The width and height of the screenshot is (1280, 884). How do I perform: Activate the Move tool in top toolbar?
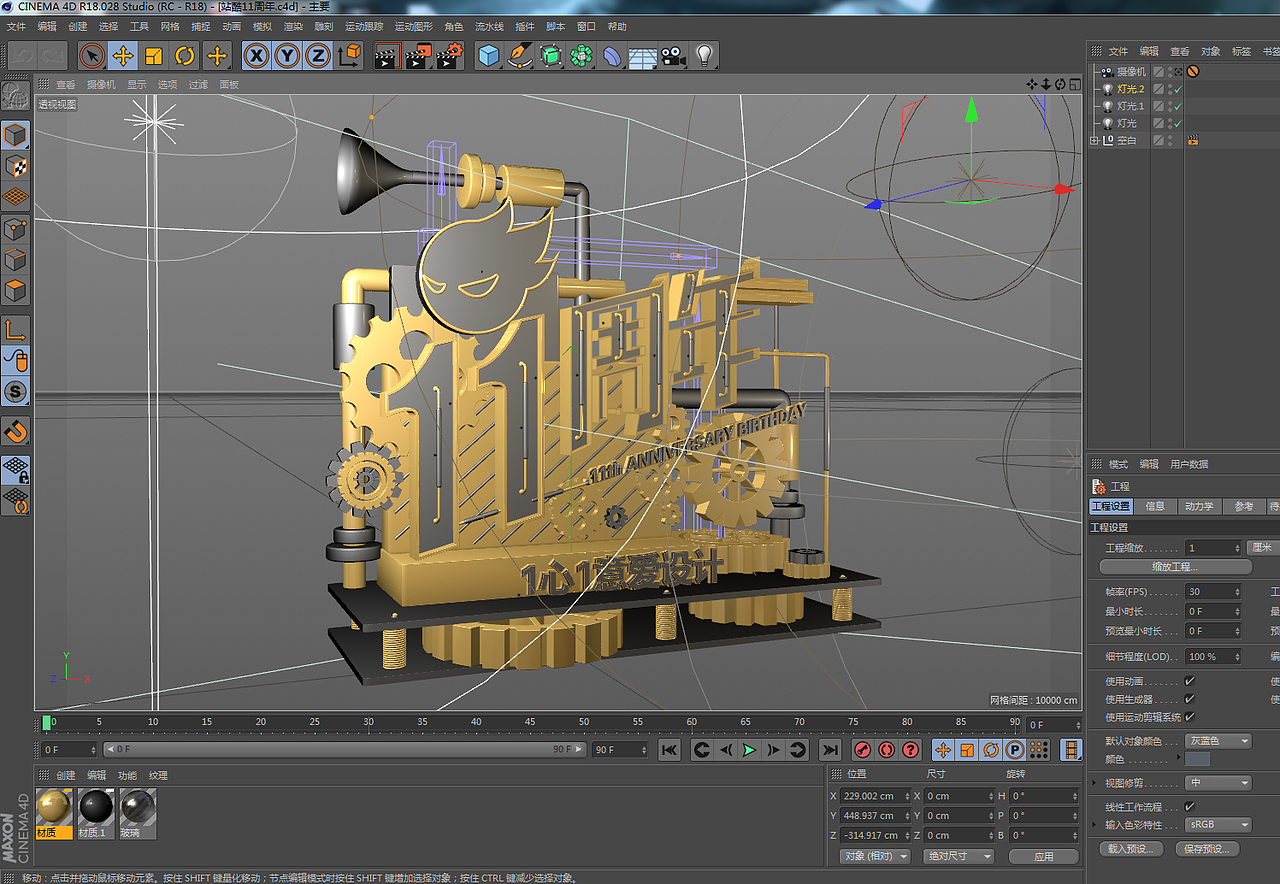pos(123,56)
